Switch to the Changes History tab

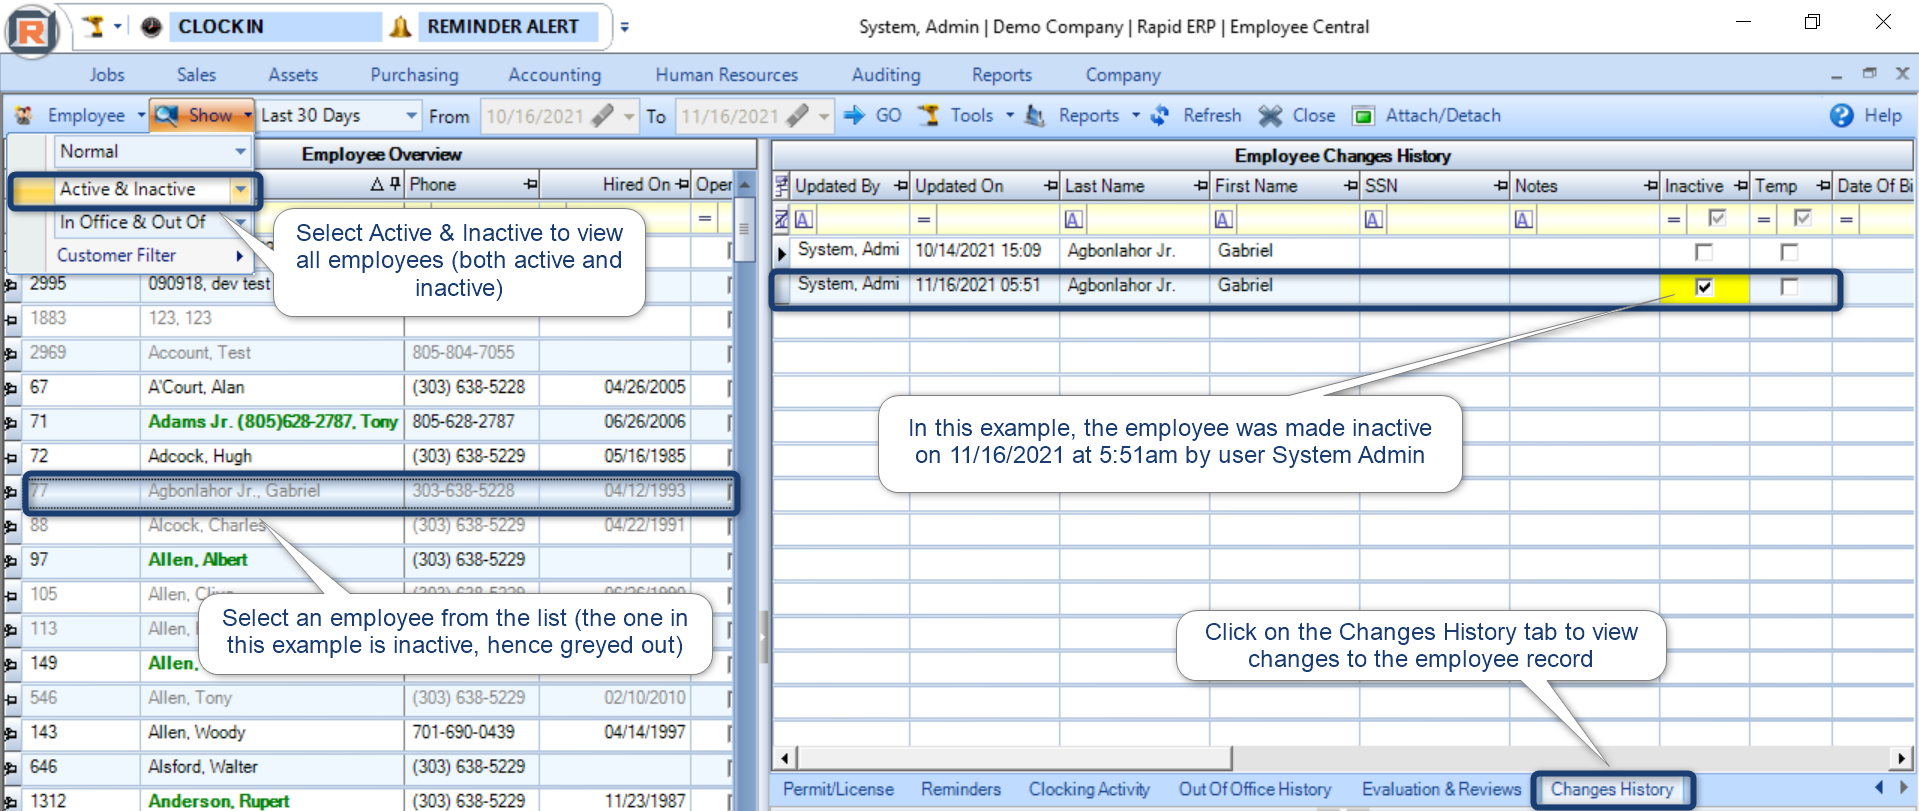coord(1611,790)
